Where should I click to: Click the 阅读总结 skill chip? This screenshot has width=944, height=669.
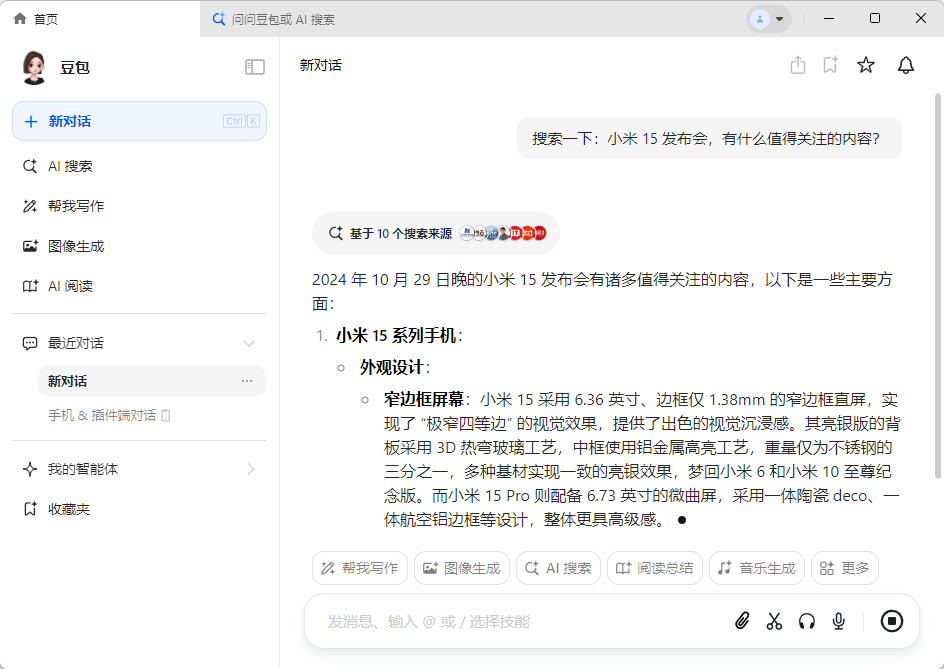(x=654, y=568)
